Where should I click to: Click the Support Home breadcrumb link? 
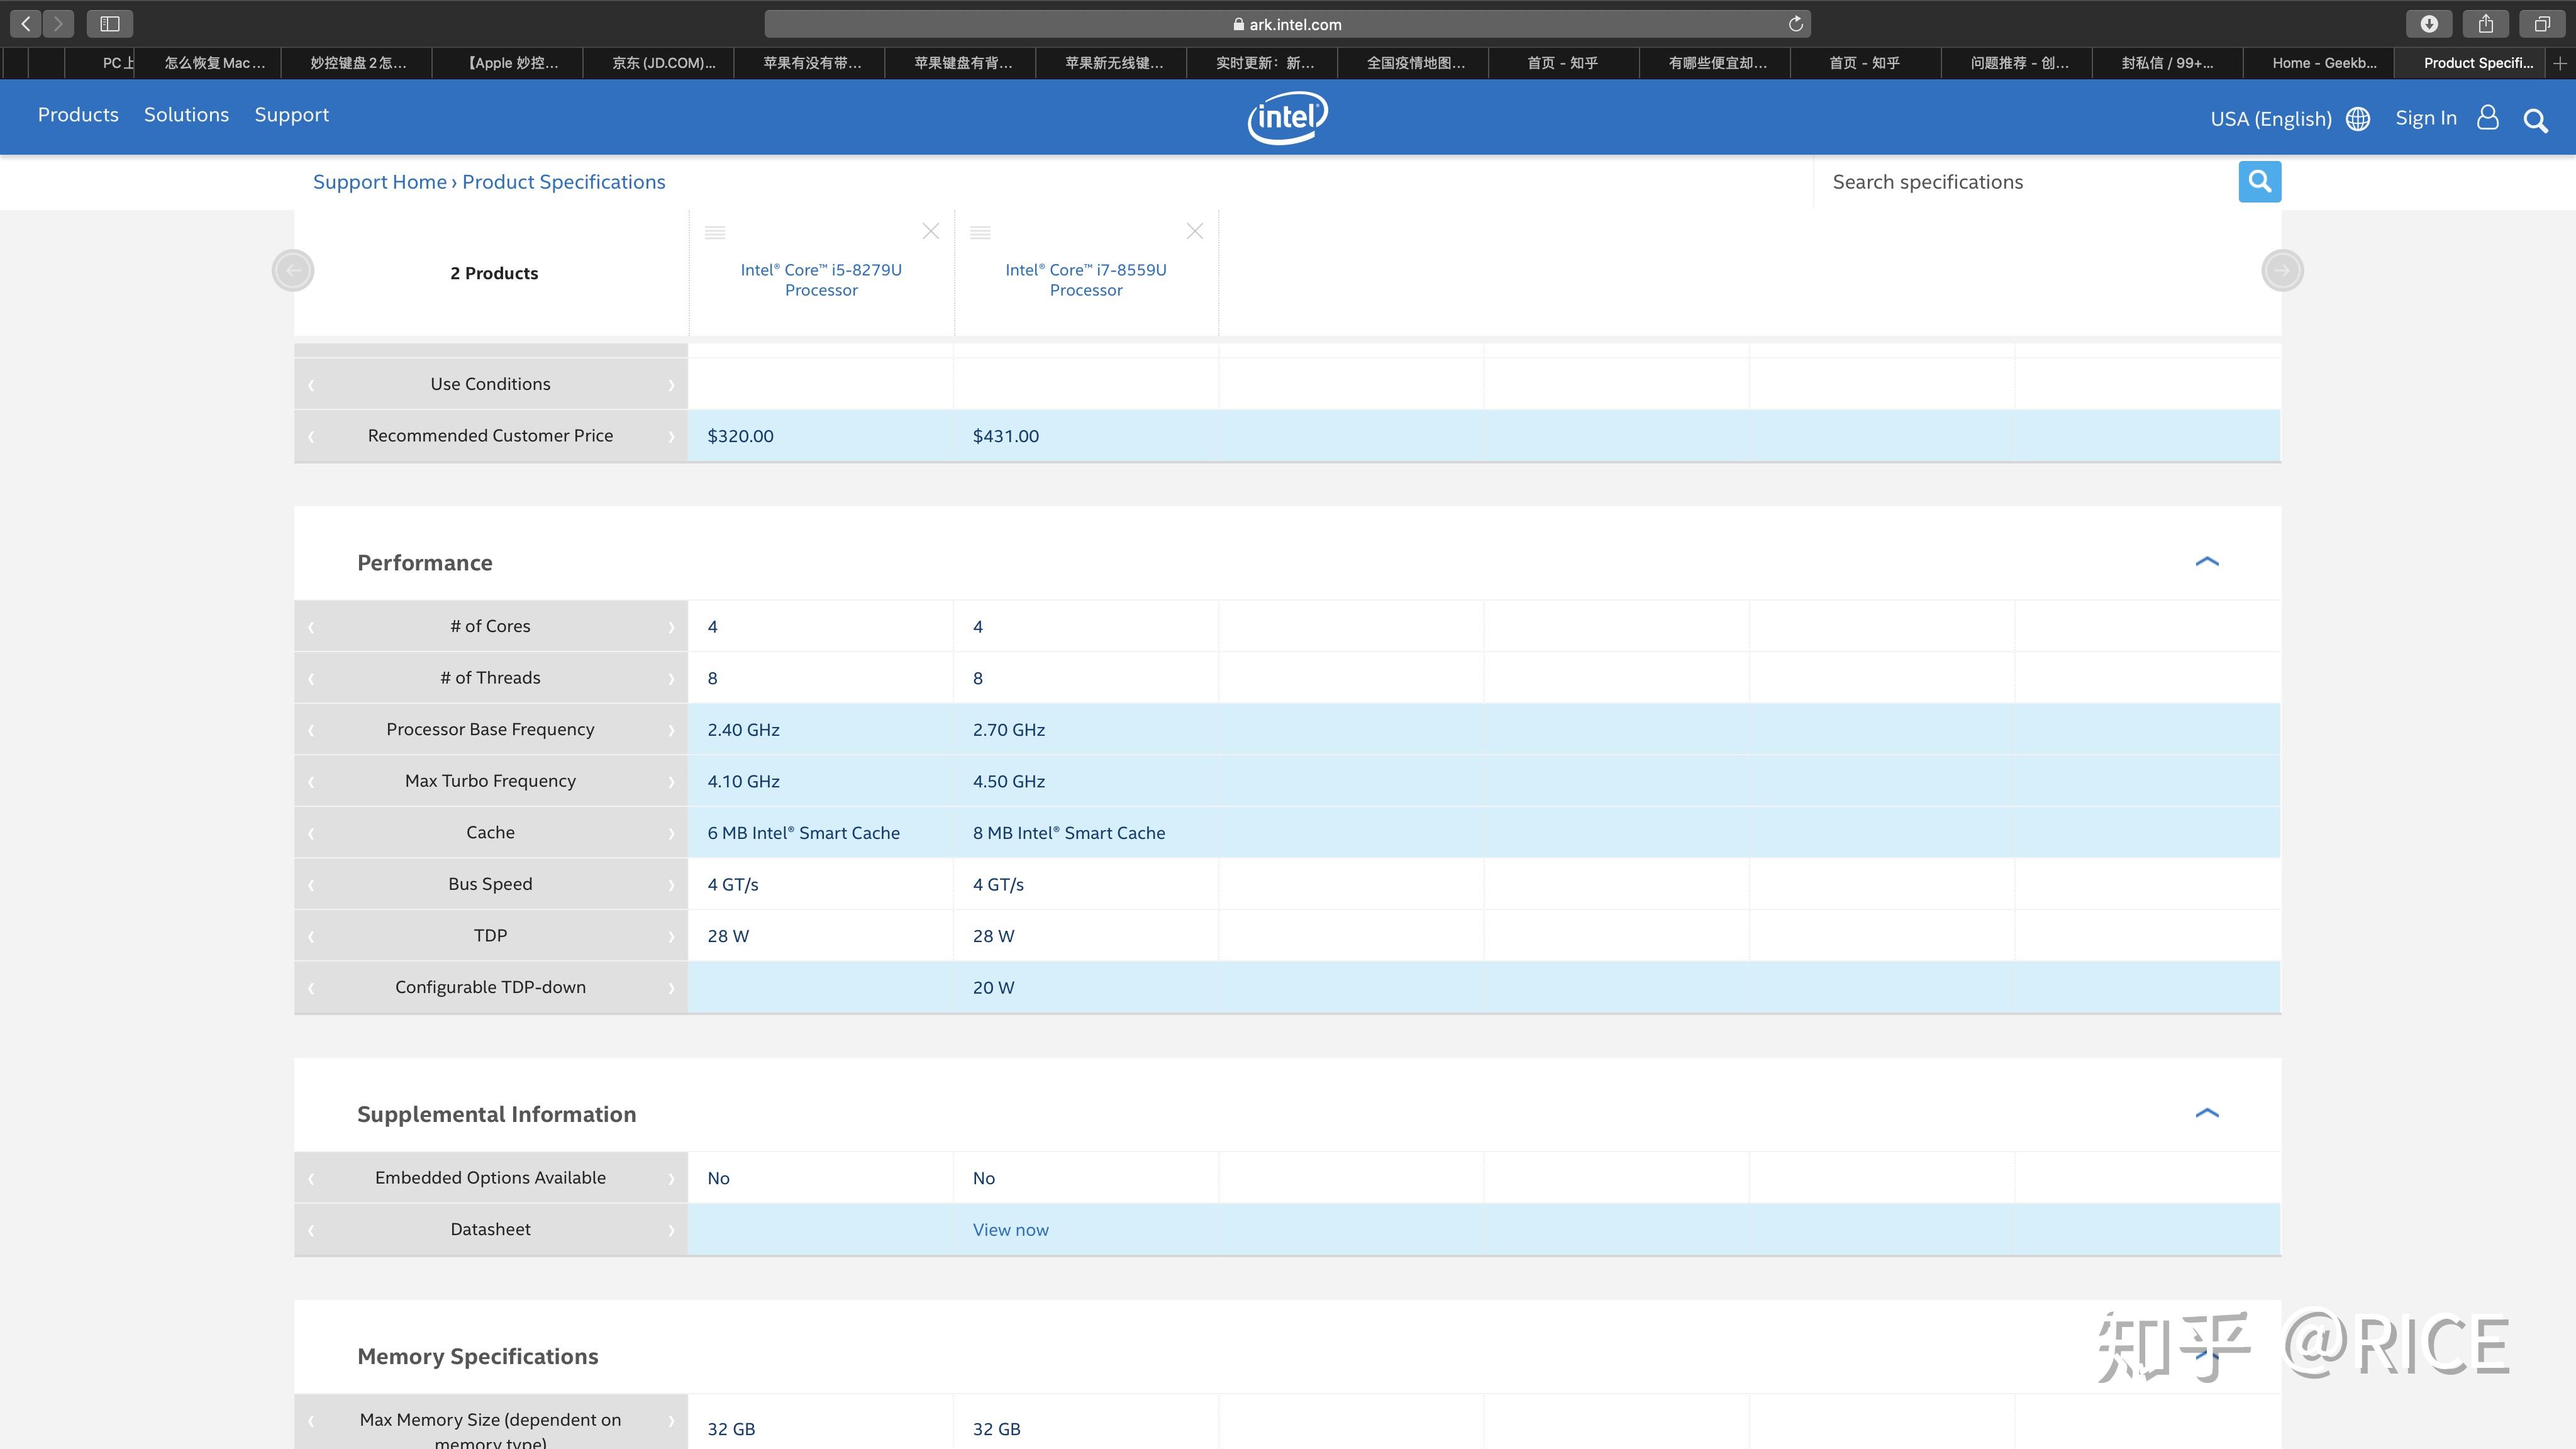379,182
